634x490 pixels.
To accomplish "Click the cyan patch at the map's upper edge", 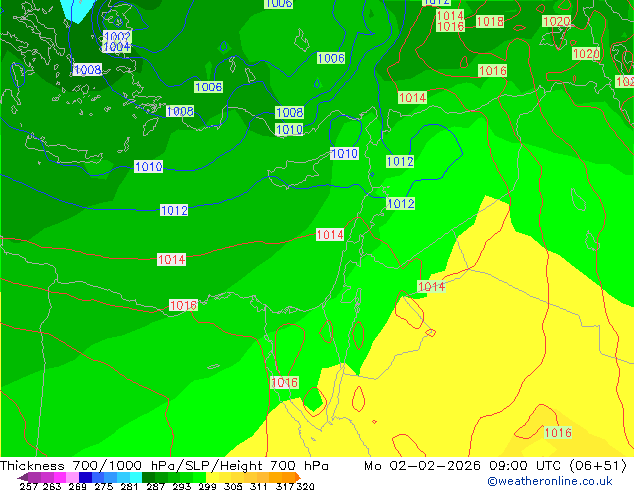I will click(78, 9).
